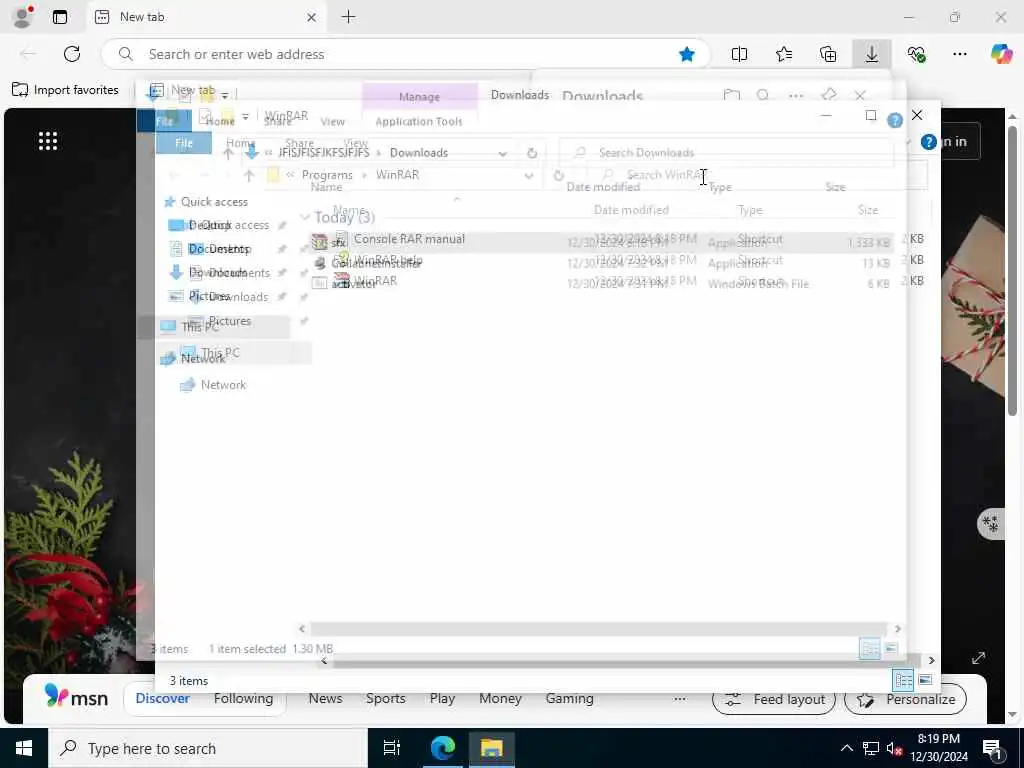Open Edge tab actions menu icon
This screenshot has width=1024, height=768.
(x=60, y=17)
